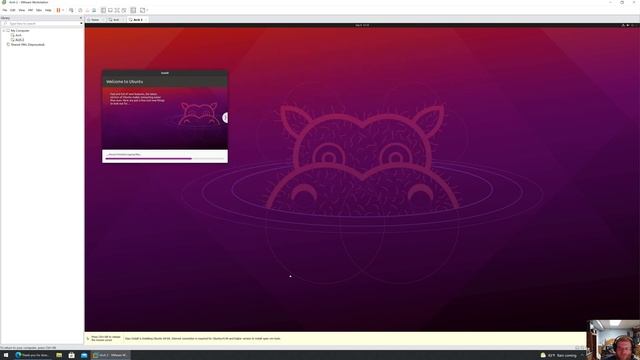This screenshot has width=640, height=360.
Task: Open the stretch guest dropdown arrow
Action: coord(147,10)
